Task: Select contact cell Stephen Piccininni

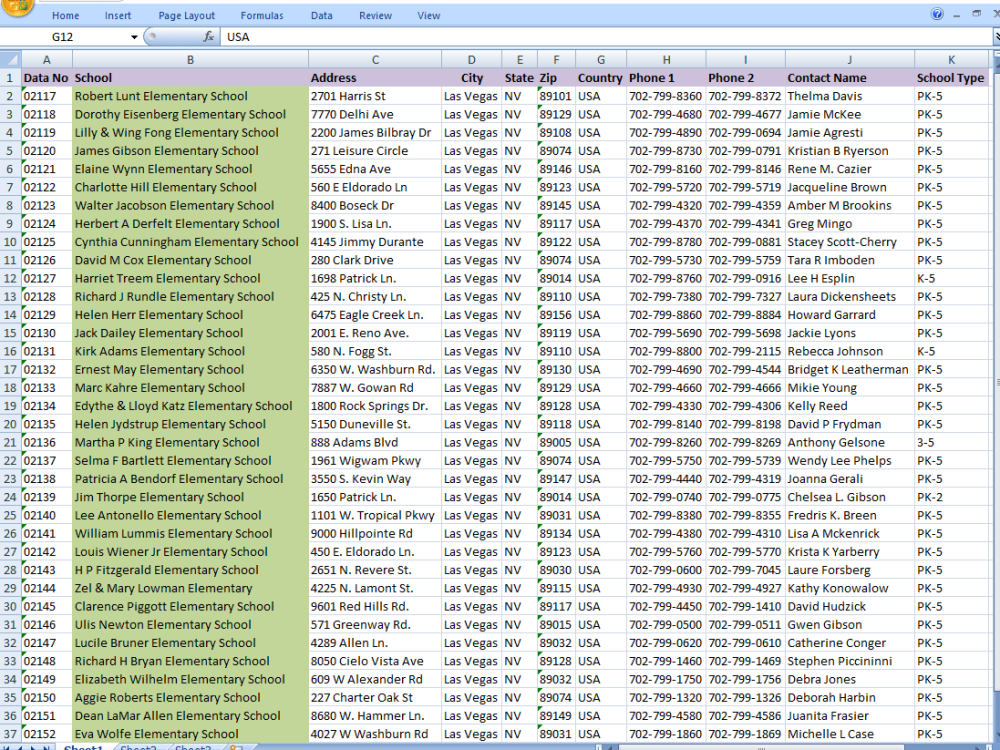Action: 849,661
